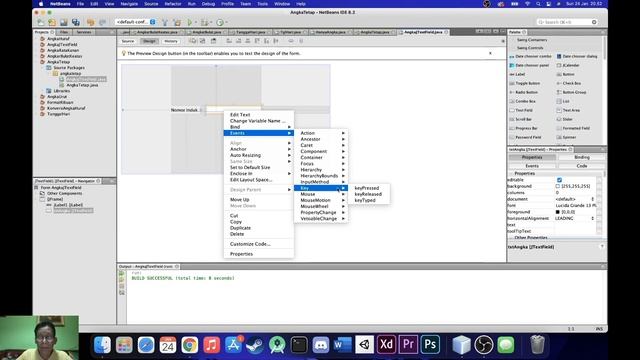The height and width of the screenshot is (360, 640).
Task: Click the Build Project hammer icon
Action: pos(165,22)
